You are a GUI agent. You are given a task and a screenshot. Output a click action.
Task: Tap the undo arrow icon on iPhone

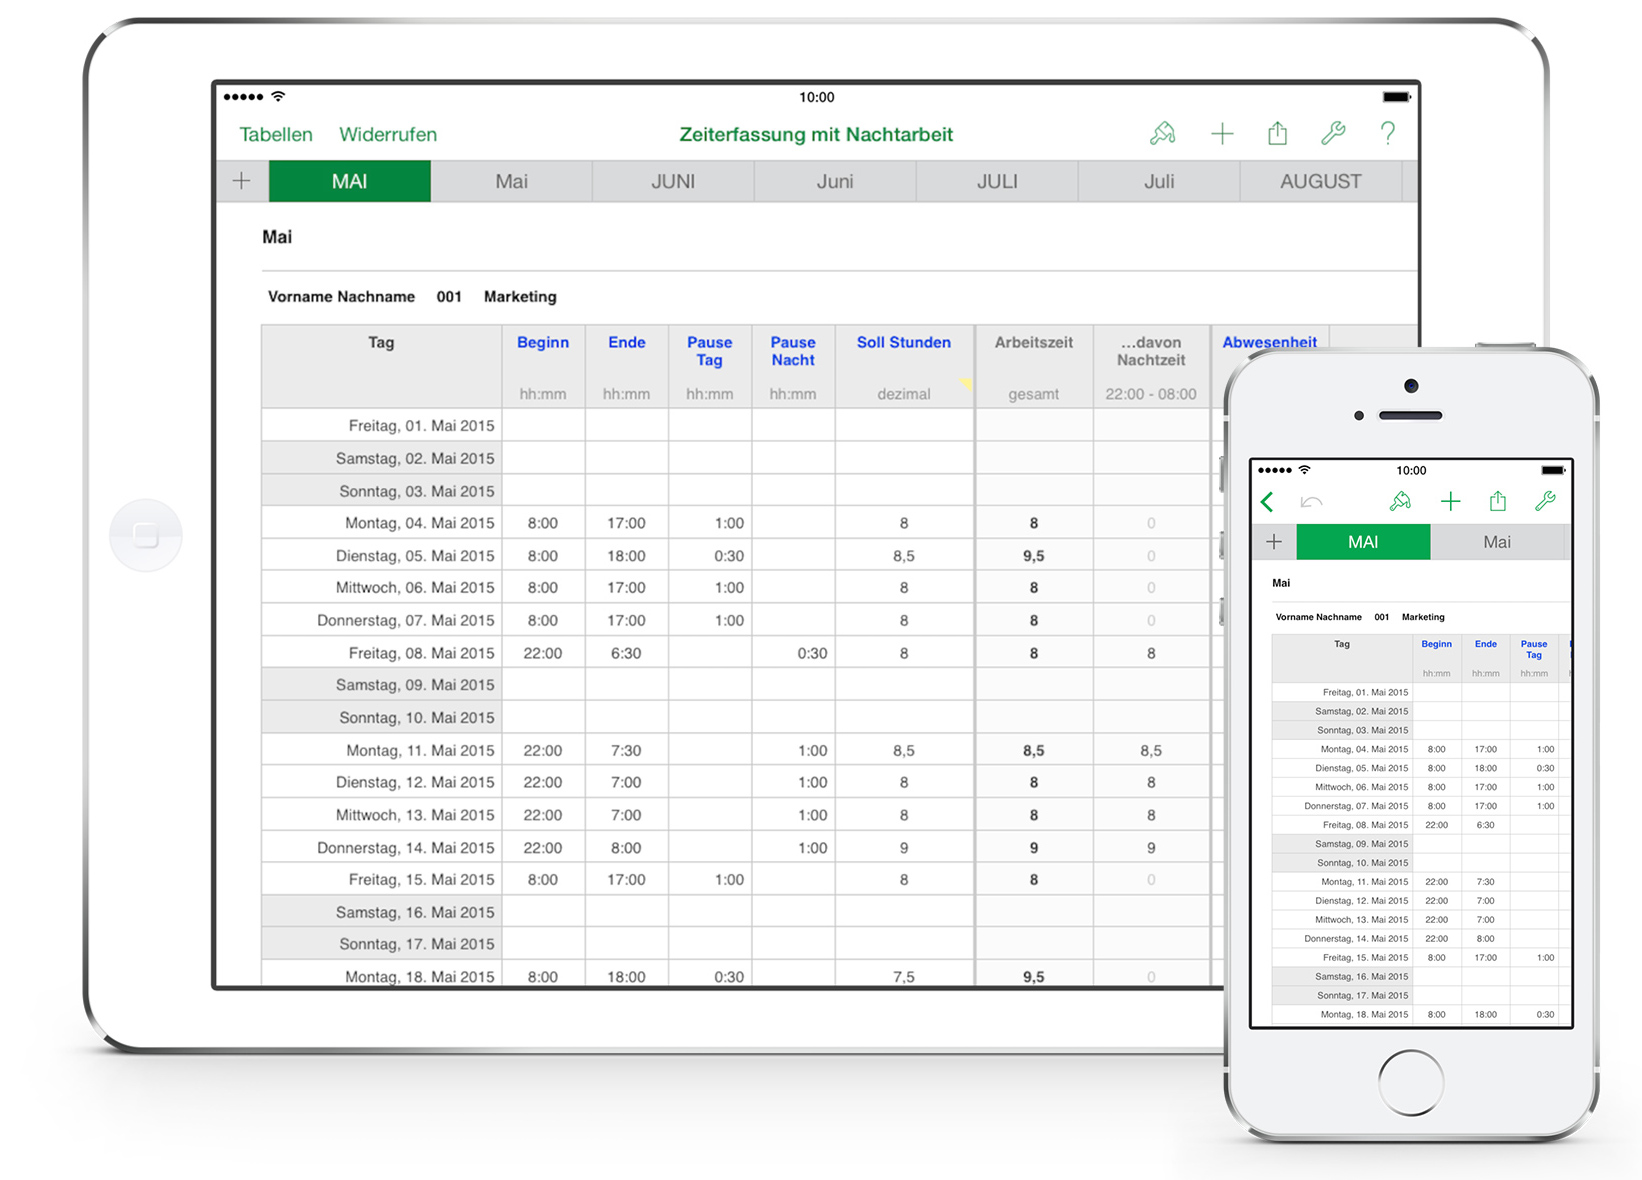pyautogui.click(x=1311, y=502)
